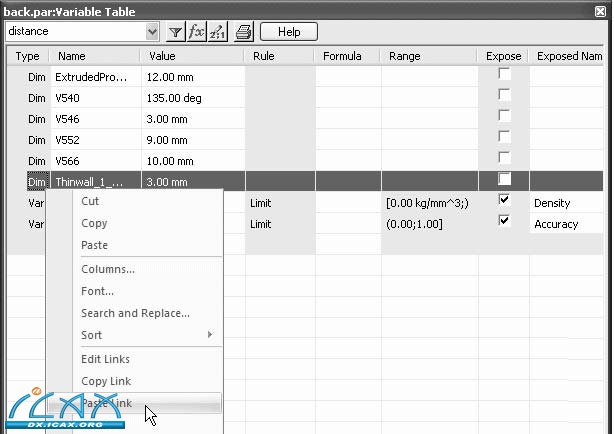Expand the distance unit type dropdown
614x434 pixels.
click(152, 31)
